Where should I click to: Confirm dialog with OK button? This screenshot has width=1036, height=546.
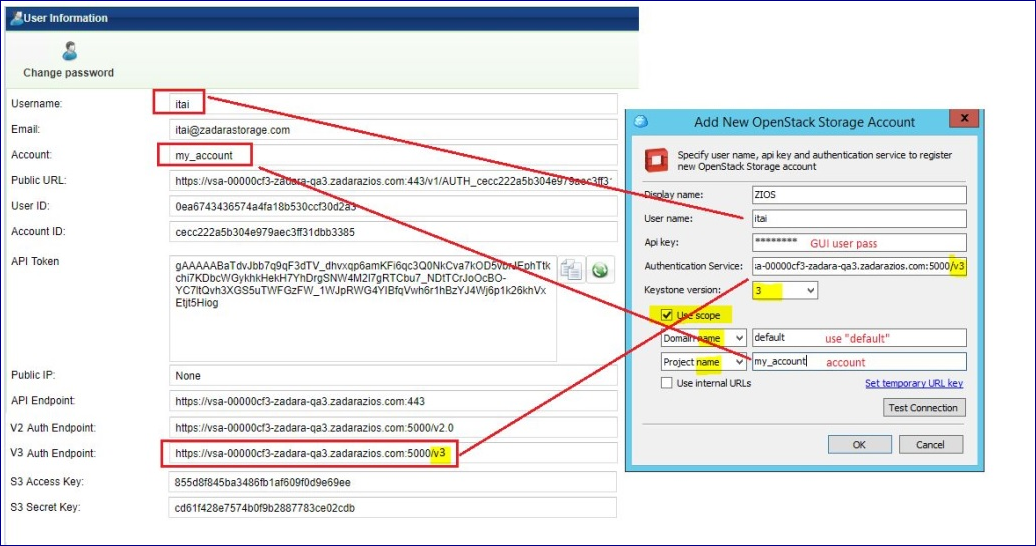860,444
